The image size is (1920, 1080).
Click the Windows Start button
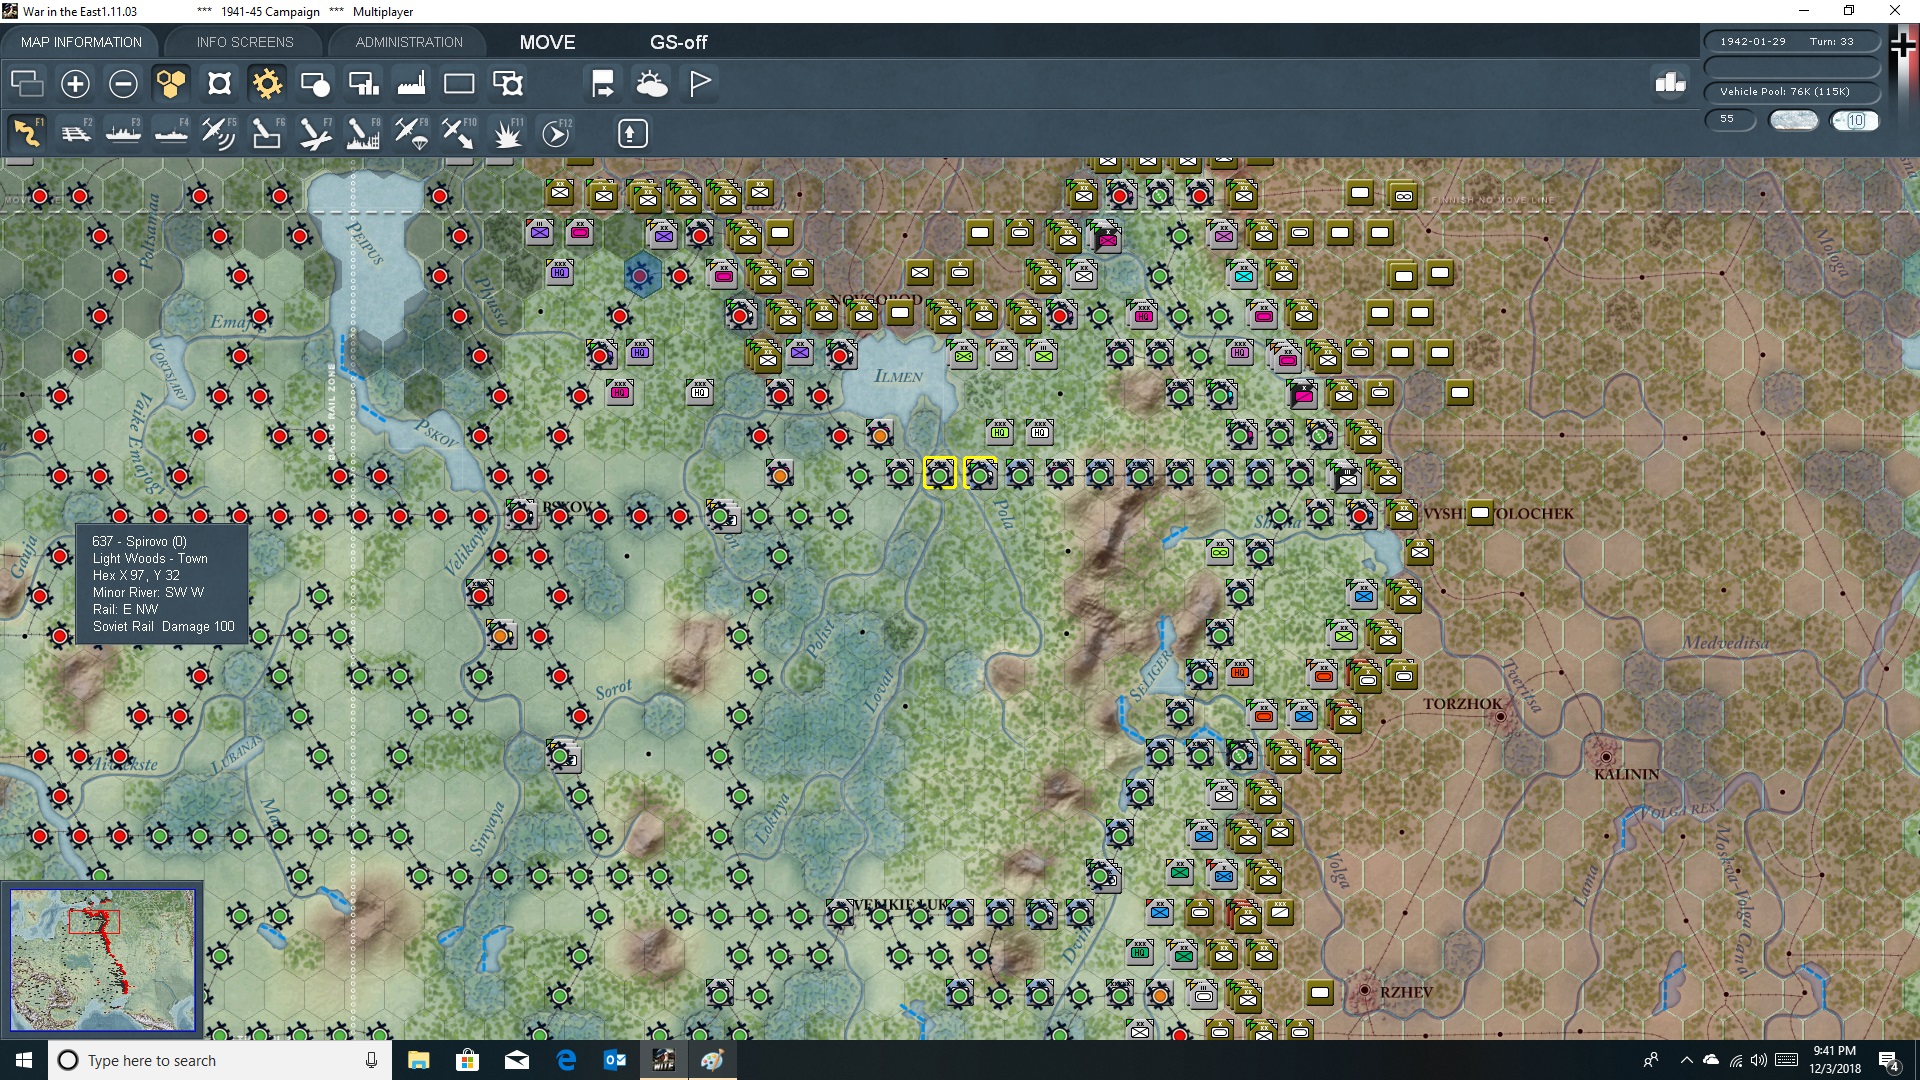(x=24, y=1060)
